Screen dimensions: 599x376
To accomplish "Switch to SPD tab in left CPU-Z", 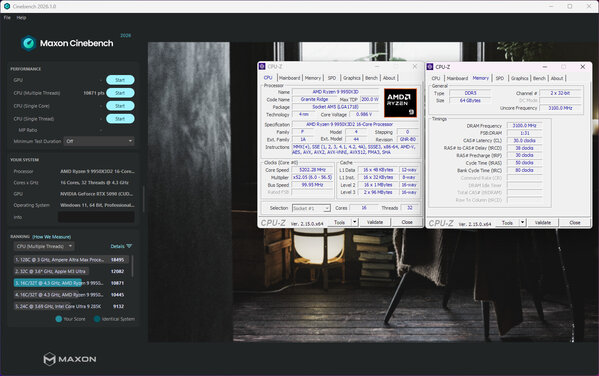I will tap(332, 78).
